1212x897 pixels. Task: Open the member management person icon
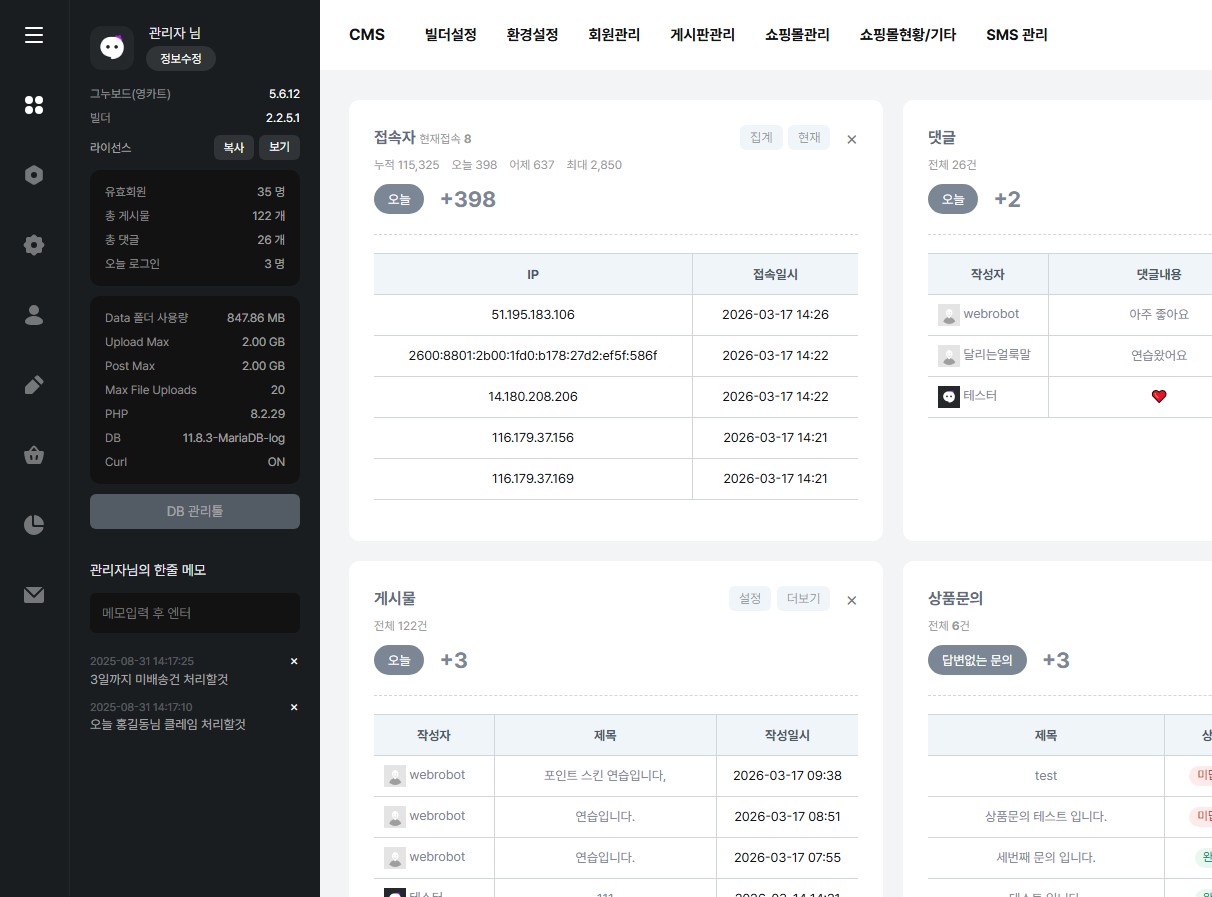pyautogui.click(x=34, y=315)
